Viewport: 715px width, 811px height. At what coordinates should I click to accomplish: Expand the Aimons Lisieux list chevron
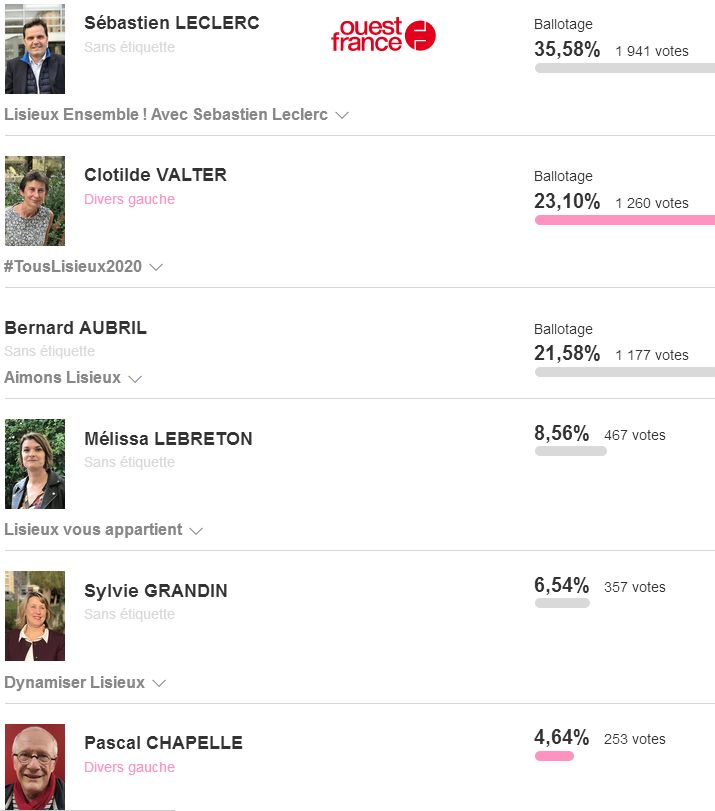coord(135,379)
